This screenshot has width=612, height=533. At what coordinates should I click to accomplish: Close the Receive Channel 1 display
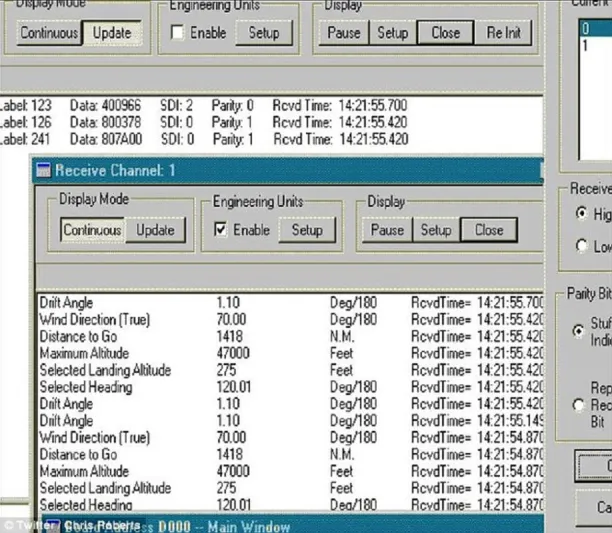488,230
